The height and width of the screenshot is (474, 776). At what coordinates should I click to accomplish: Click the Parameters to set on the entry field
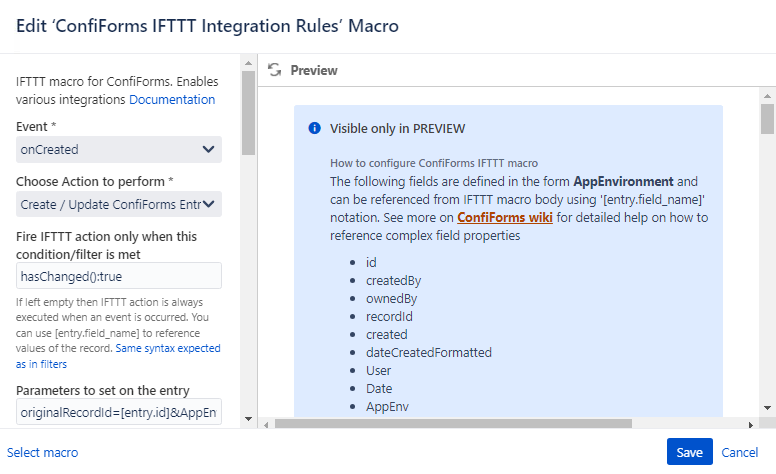(x=119, y=412)
